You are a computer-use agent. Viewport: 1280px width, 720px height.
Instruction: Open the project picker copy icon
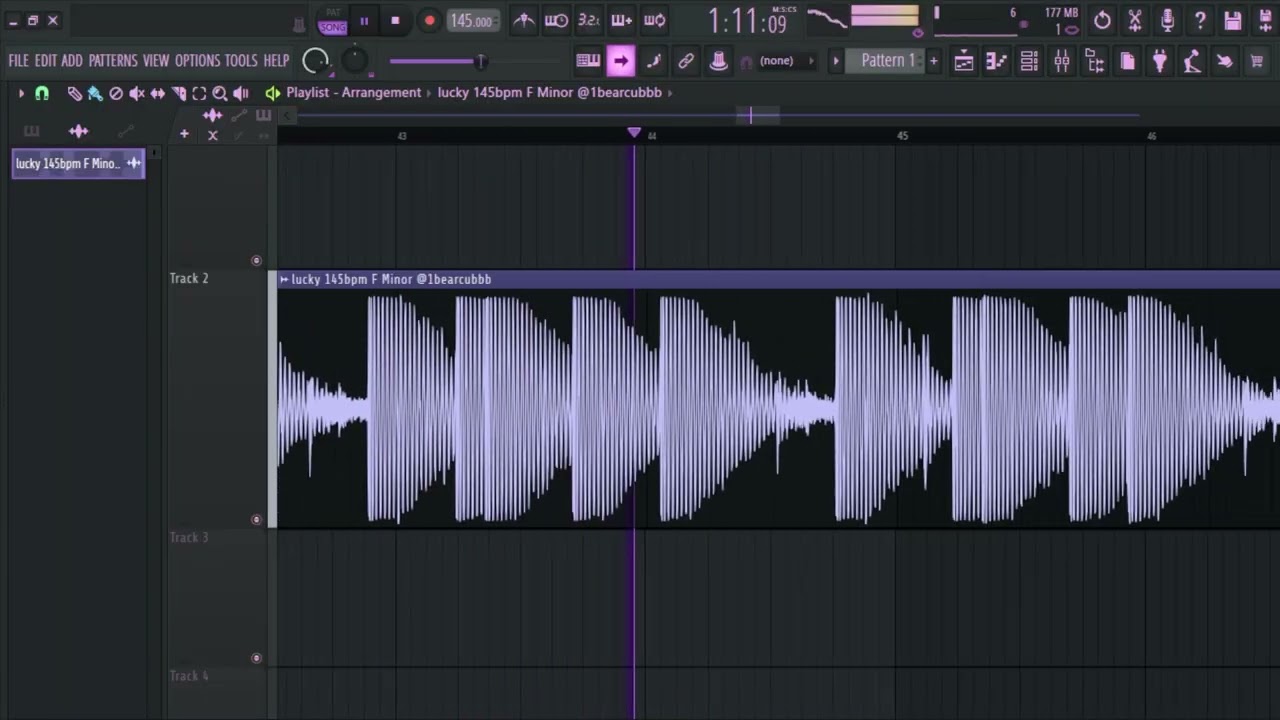pyautogui.click(x=1128, y=61)
